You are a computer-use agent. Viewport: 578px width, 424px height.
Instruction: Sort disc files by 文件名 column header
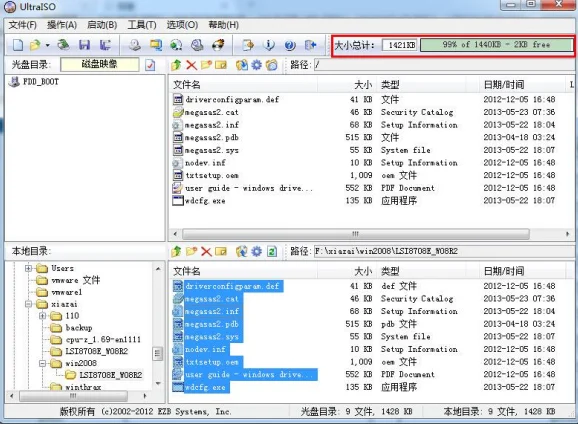pos(243,85)
